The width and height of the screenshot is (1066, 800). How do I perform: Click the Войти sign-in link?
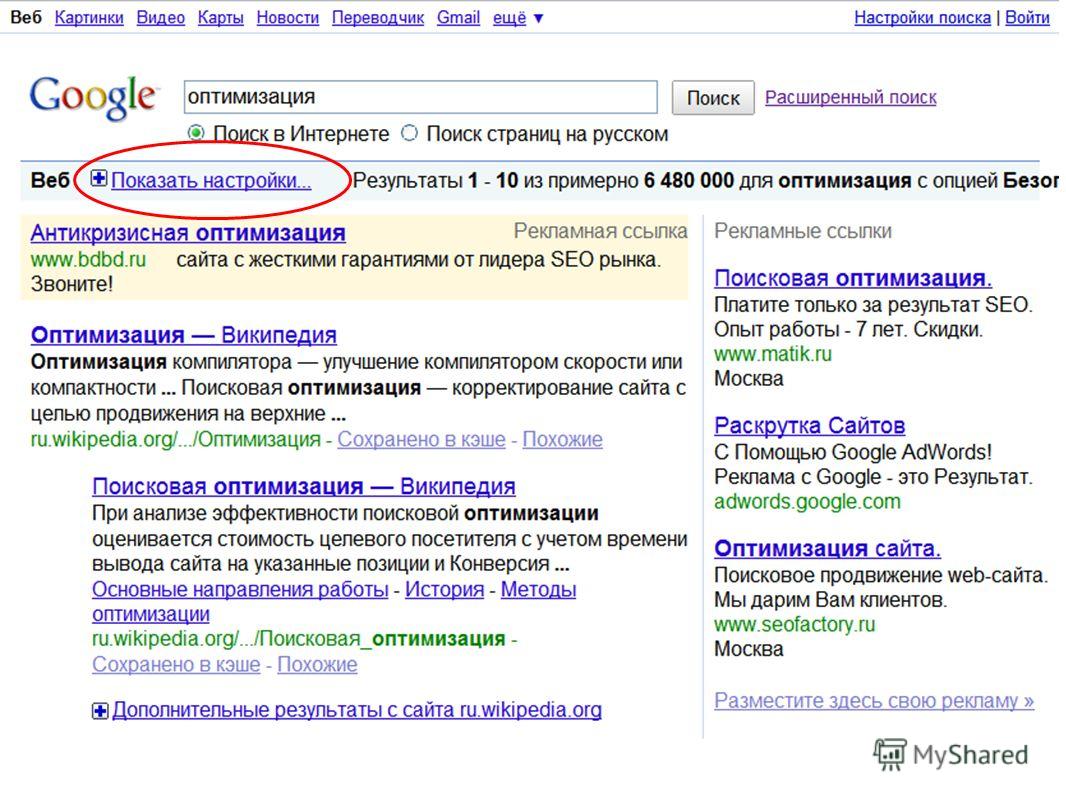click(x=1027, y=18)
